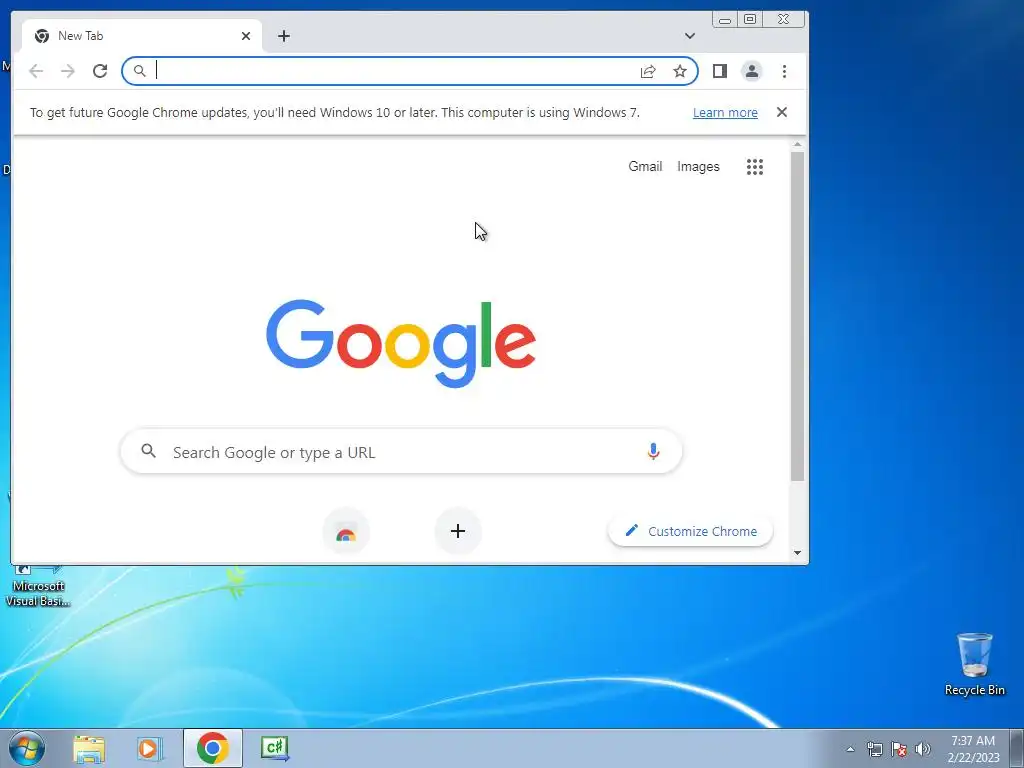Open the Chrome Web Store shortcut

click(346, 532)
